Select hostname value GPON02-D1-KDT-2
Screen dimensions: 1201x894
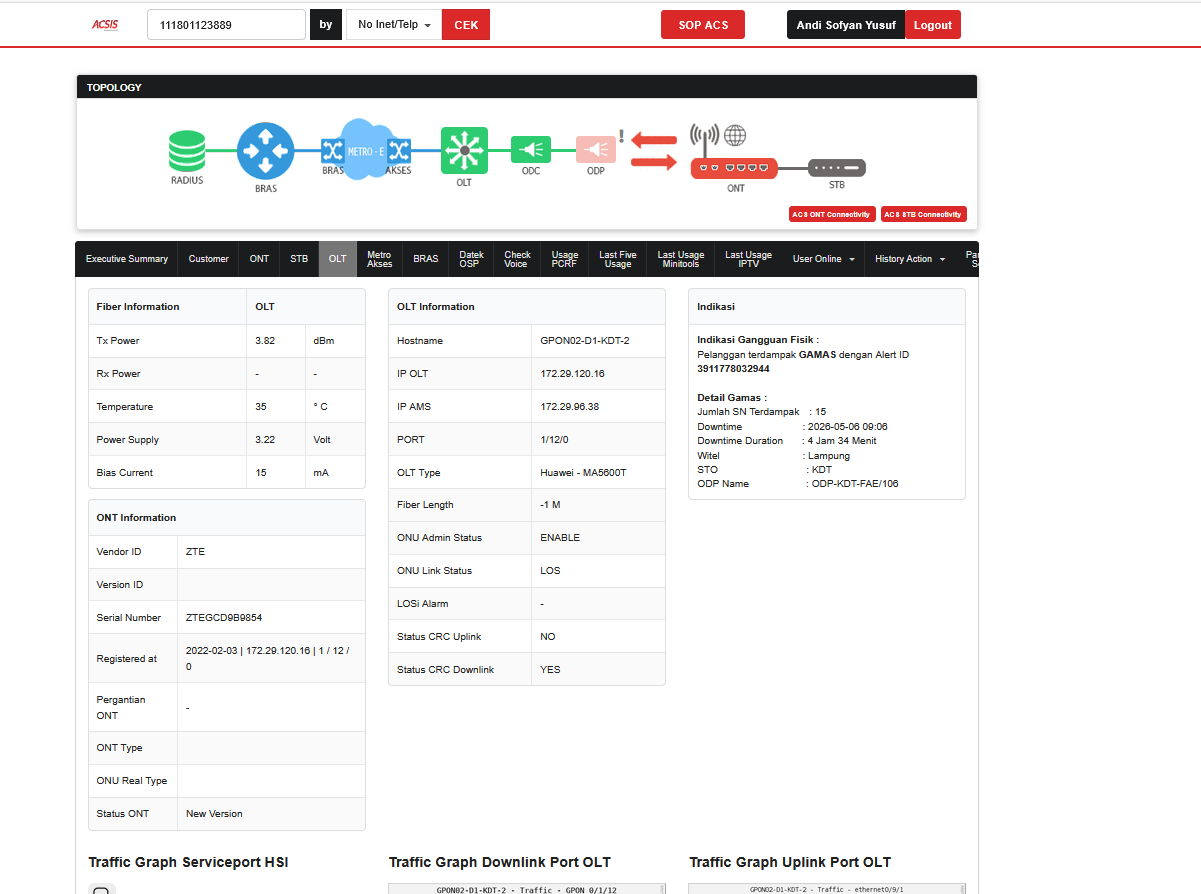tap(585, 341)
